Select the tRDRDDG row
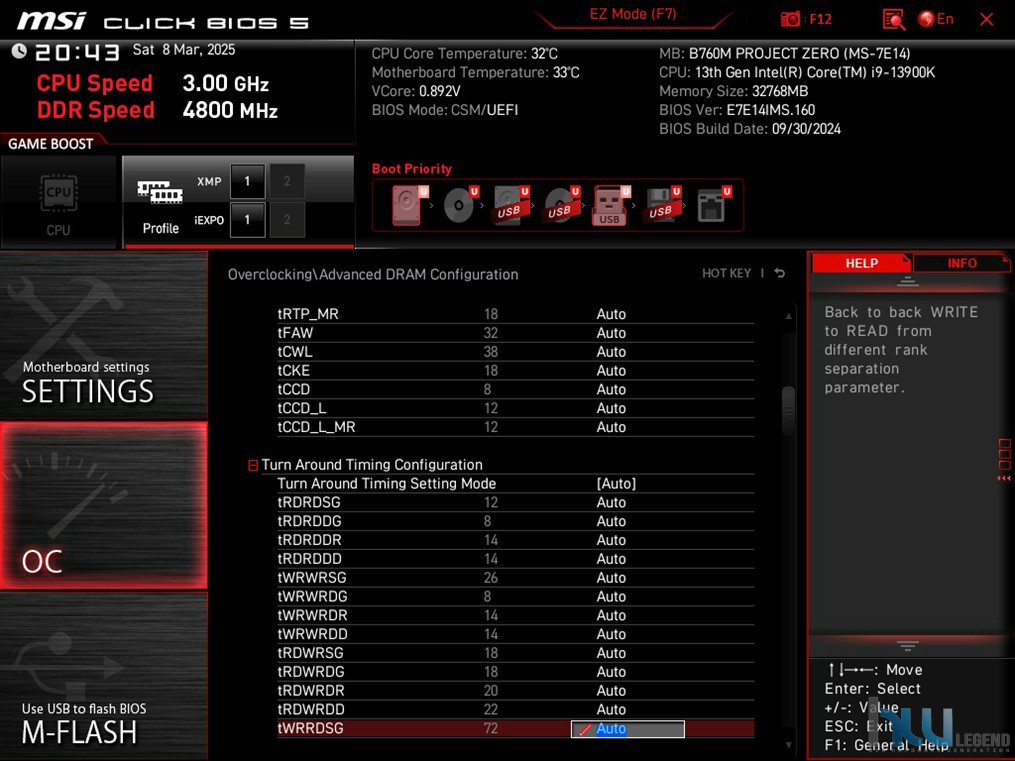The height and width of the screenshot is (761, 1015). (x=516, y=521)
